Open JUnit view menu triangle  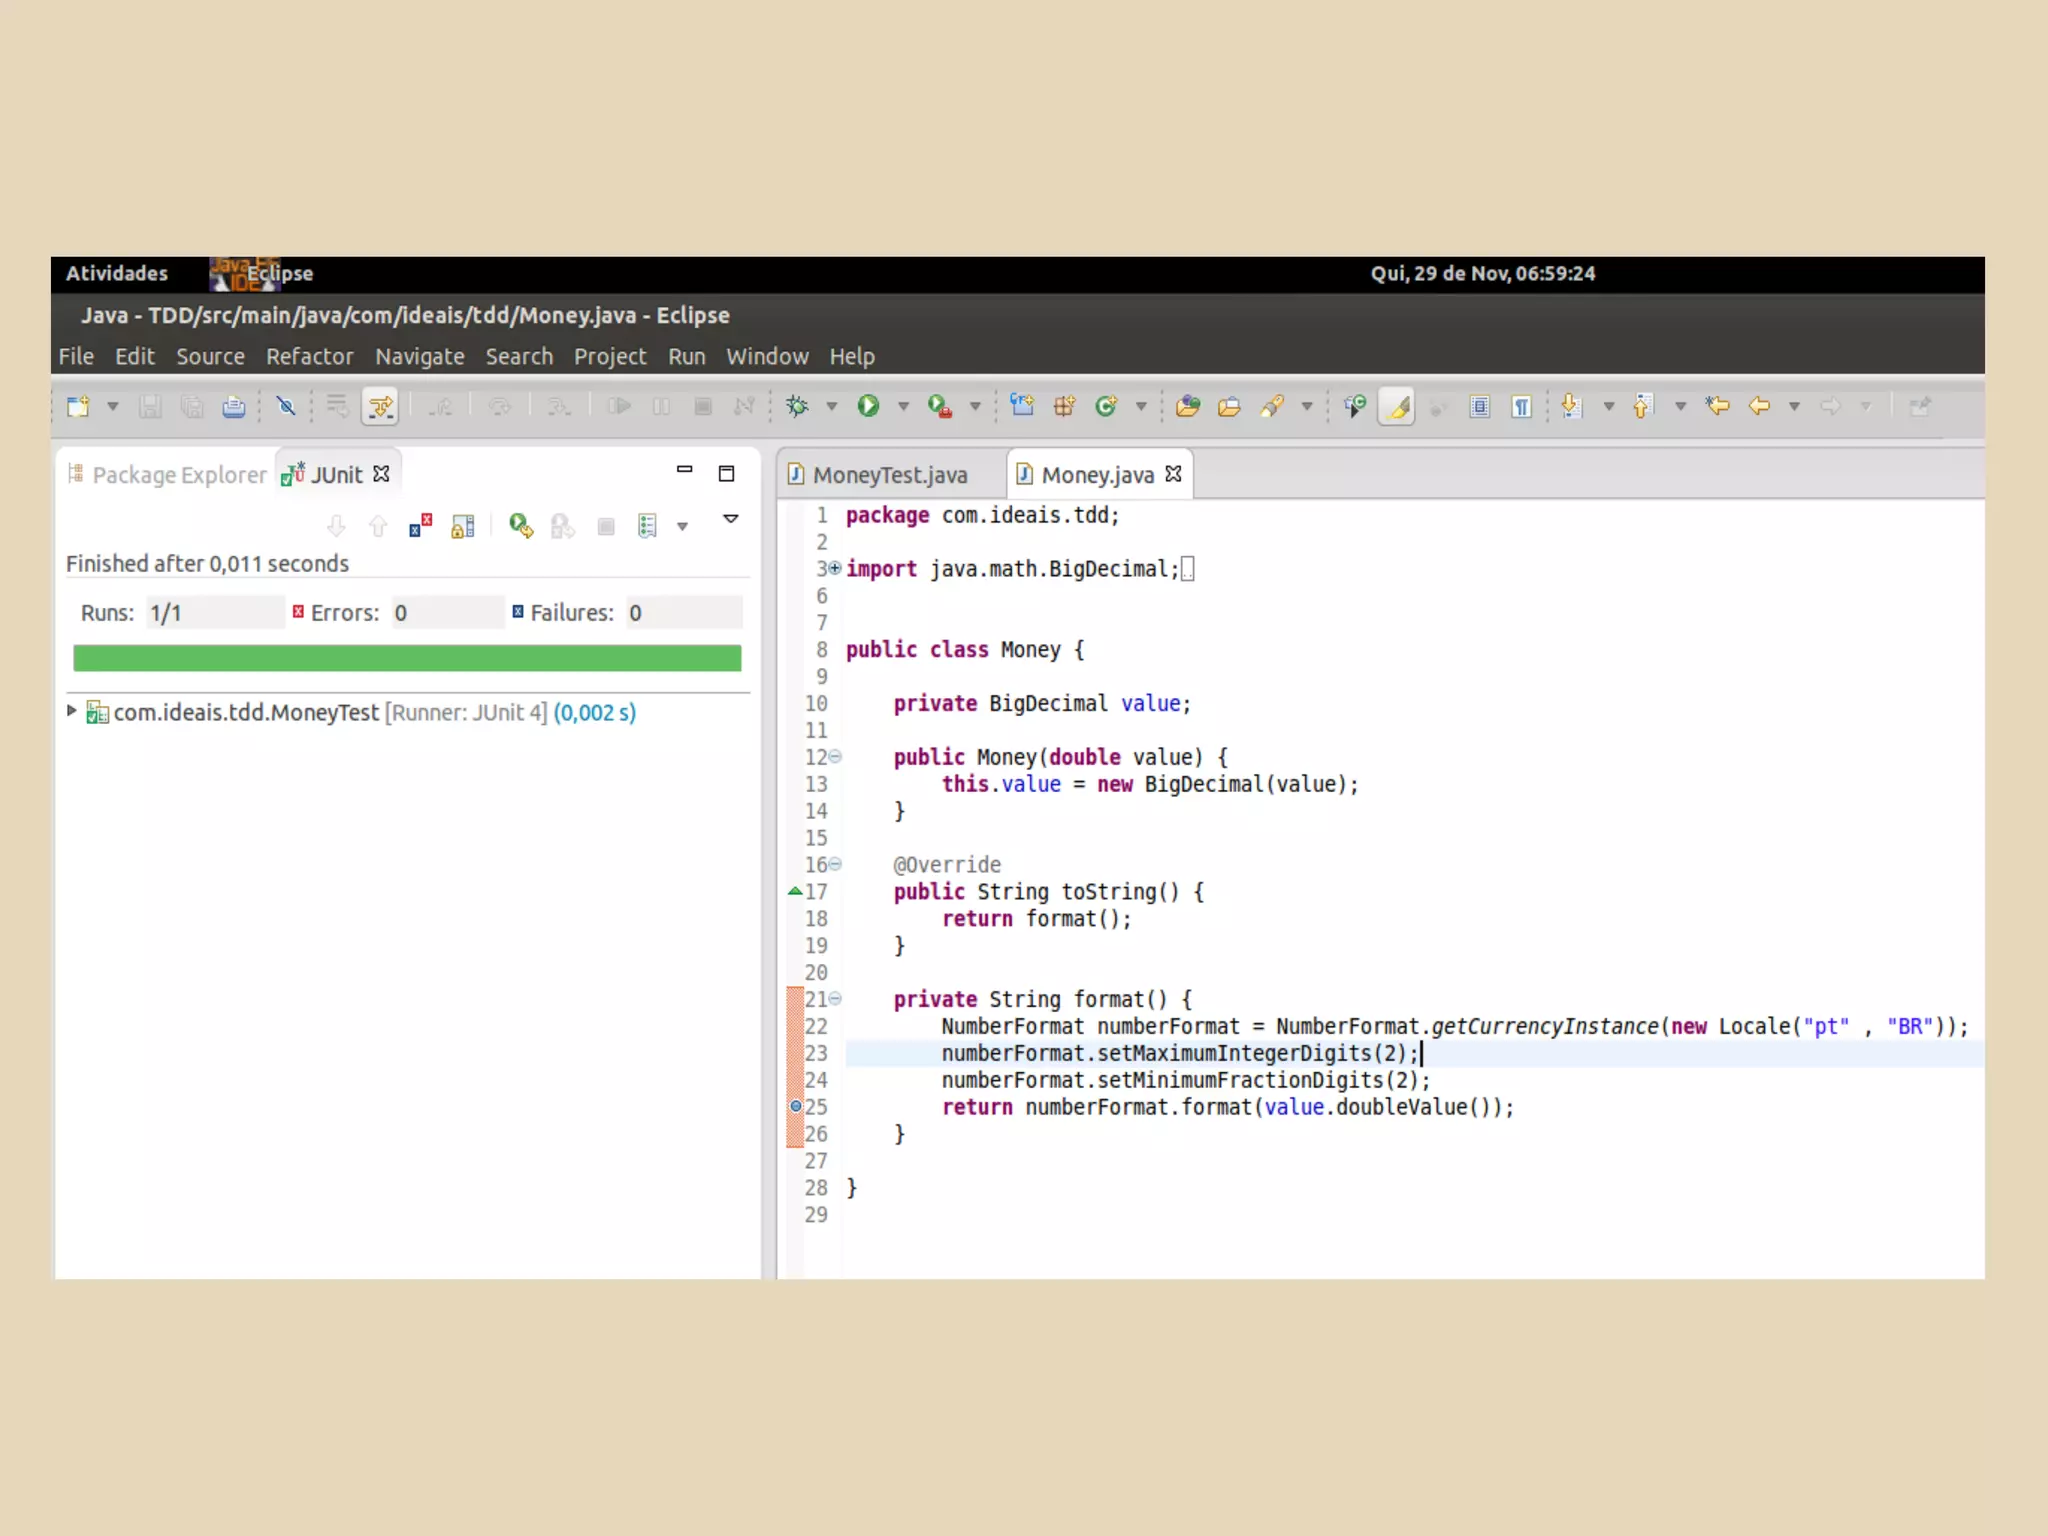(x=731, y=519)
